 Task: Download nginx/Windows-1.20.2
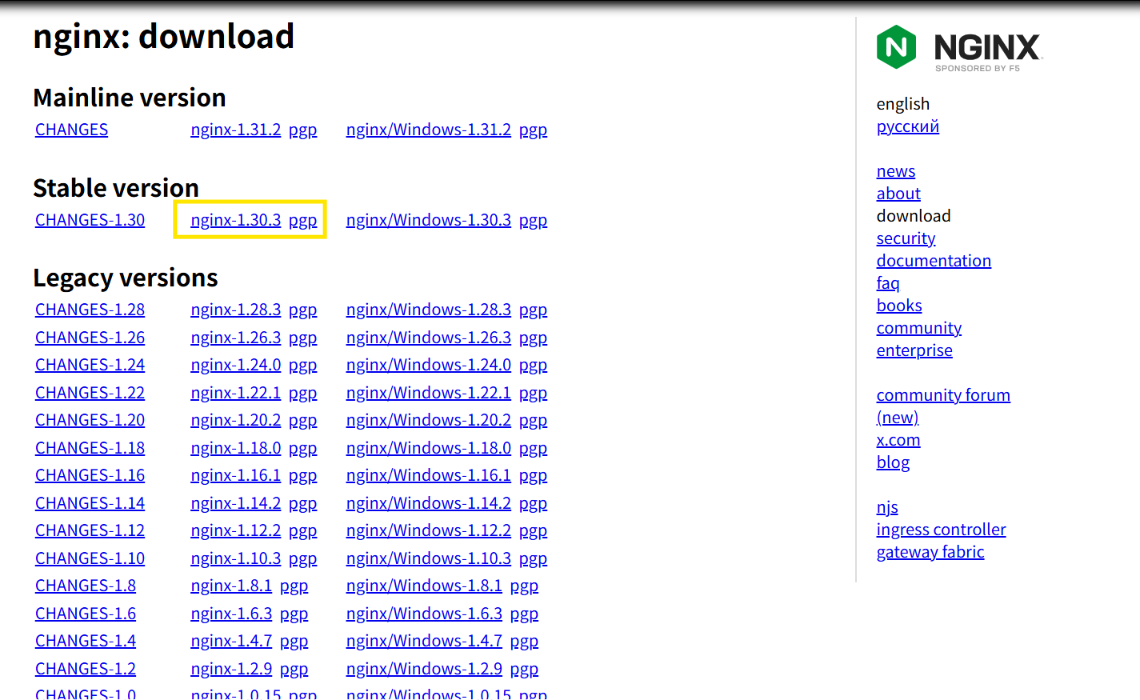[x=428, y=420]
